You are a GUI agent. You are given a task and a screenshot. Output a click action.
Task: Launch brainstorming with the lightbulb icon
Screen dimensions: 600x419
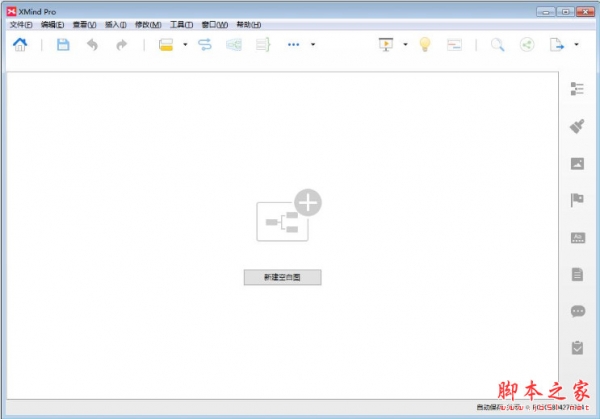pyautogui.click(x=425, y=45)
